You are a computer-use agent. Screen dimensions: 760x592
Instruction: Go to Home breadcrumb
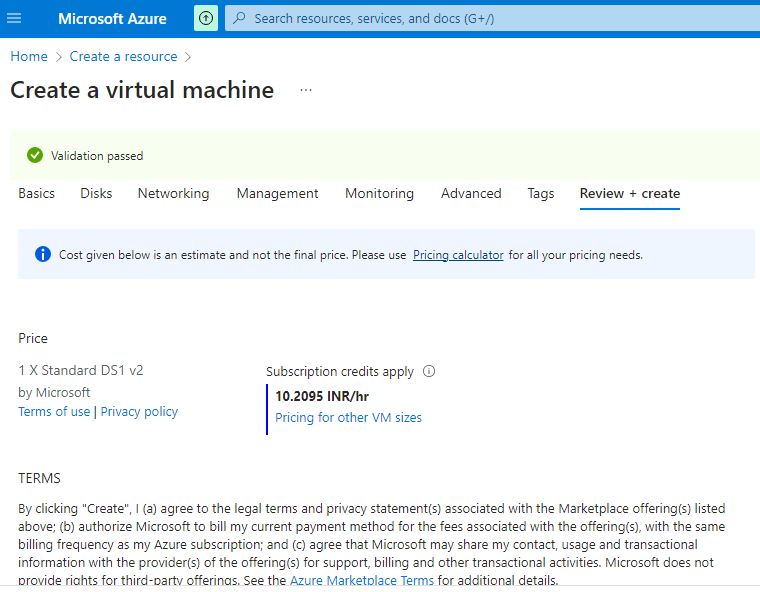click(x=29, y=57)
